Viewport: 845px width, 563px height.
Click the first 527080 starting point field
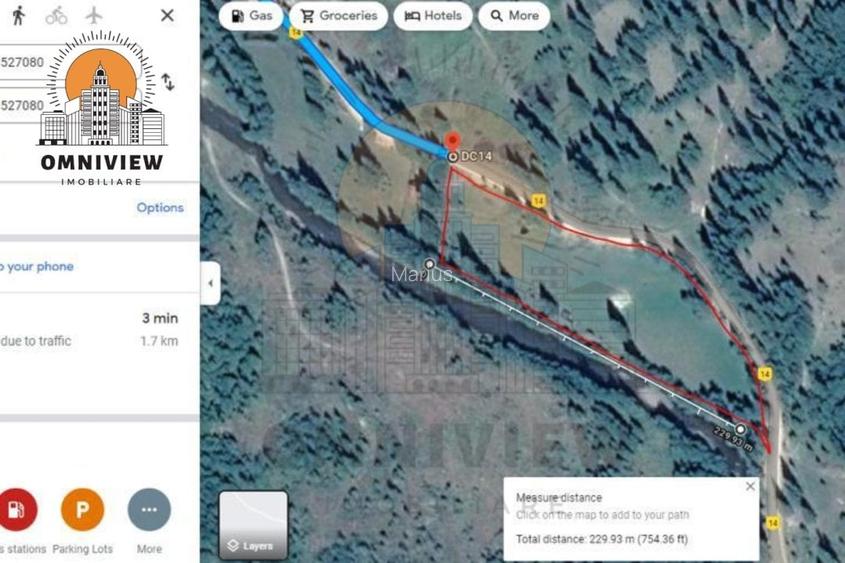22,62
